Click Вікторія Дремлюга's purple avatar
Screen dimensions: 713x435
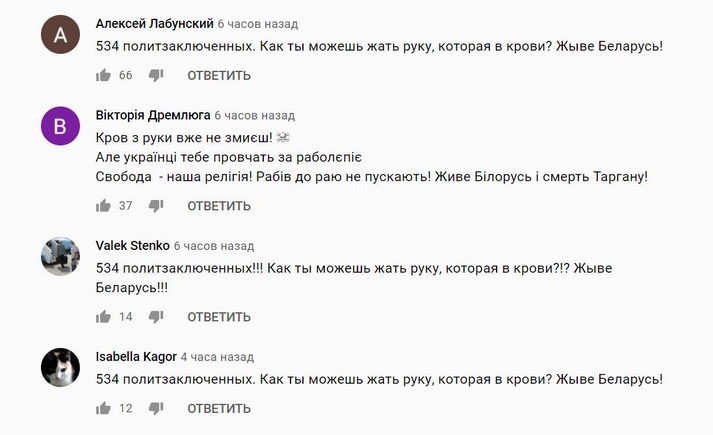(60, 126)
